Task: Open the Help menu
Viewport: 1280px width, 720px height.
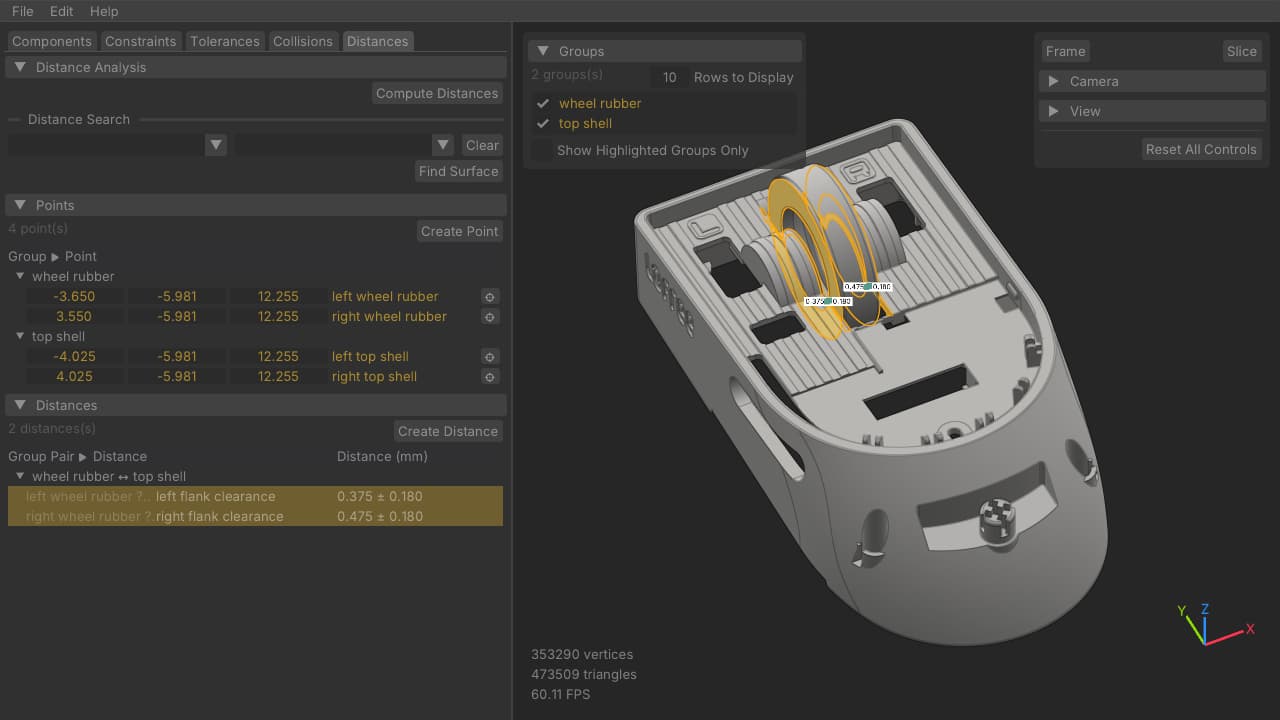Action: pos(104,11)
